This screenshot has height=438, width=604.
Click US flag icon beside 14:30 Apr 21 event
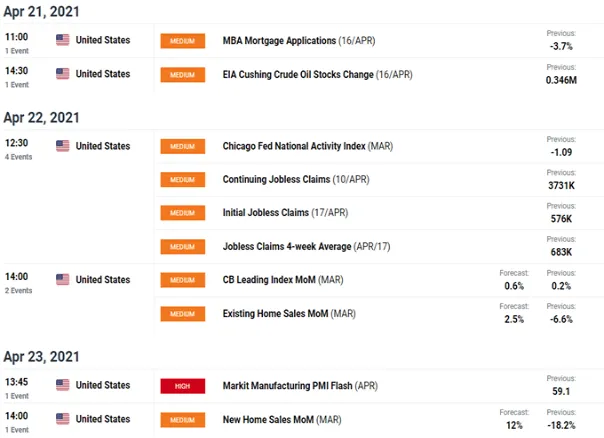62,74
